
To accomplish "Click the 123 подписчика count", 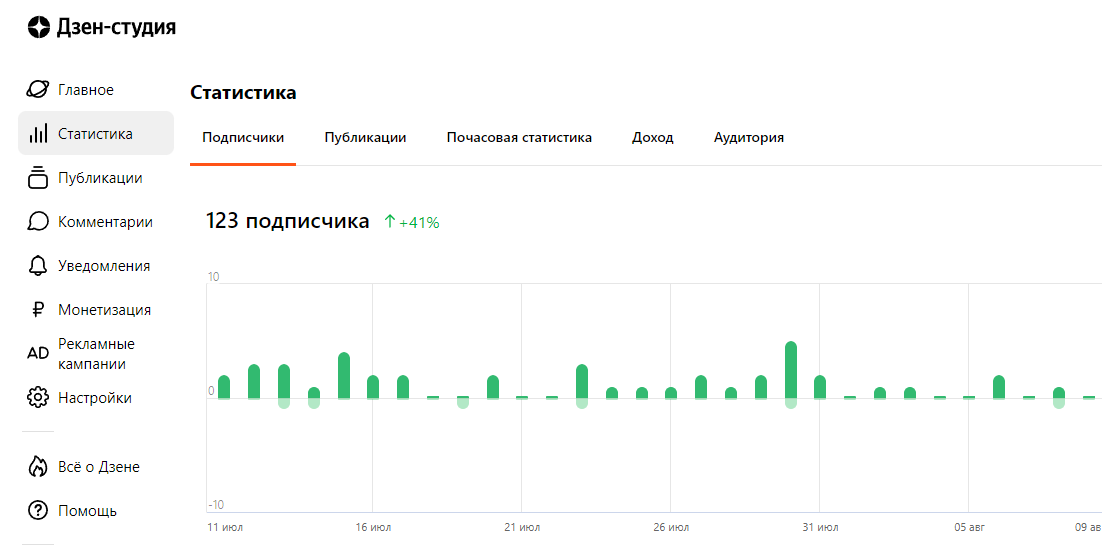I will point(287,221).
